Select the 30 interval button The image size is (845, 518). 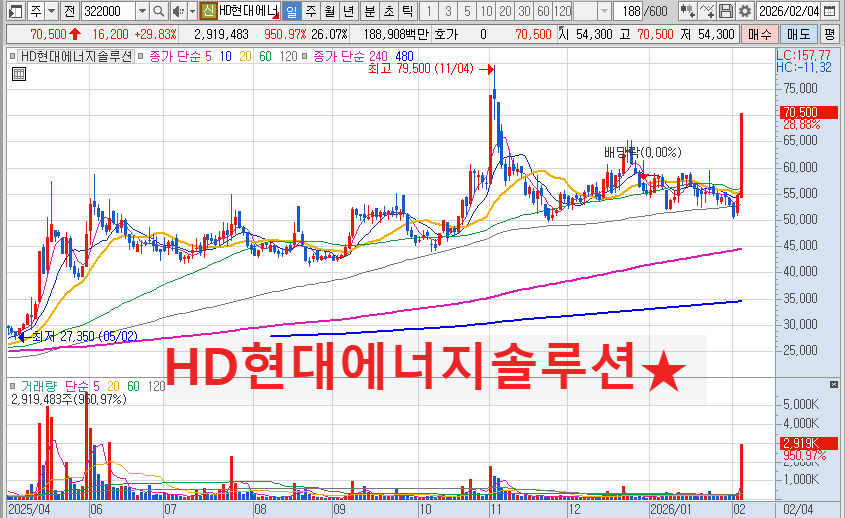tap(524, 11)
